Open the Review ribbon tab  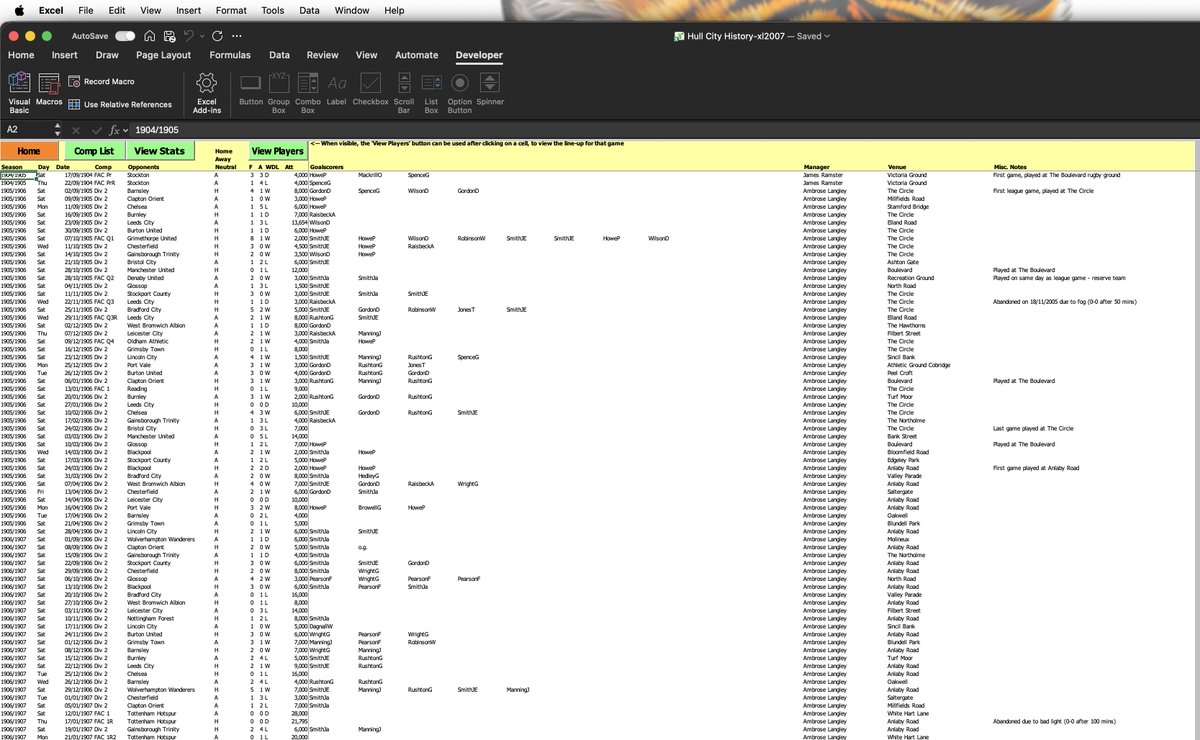pos(323,55)
